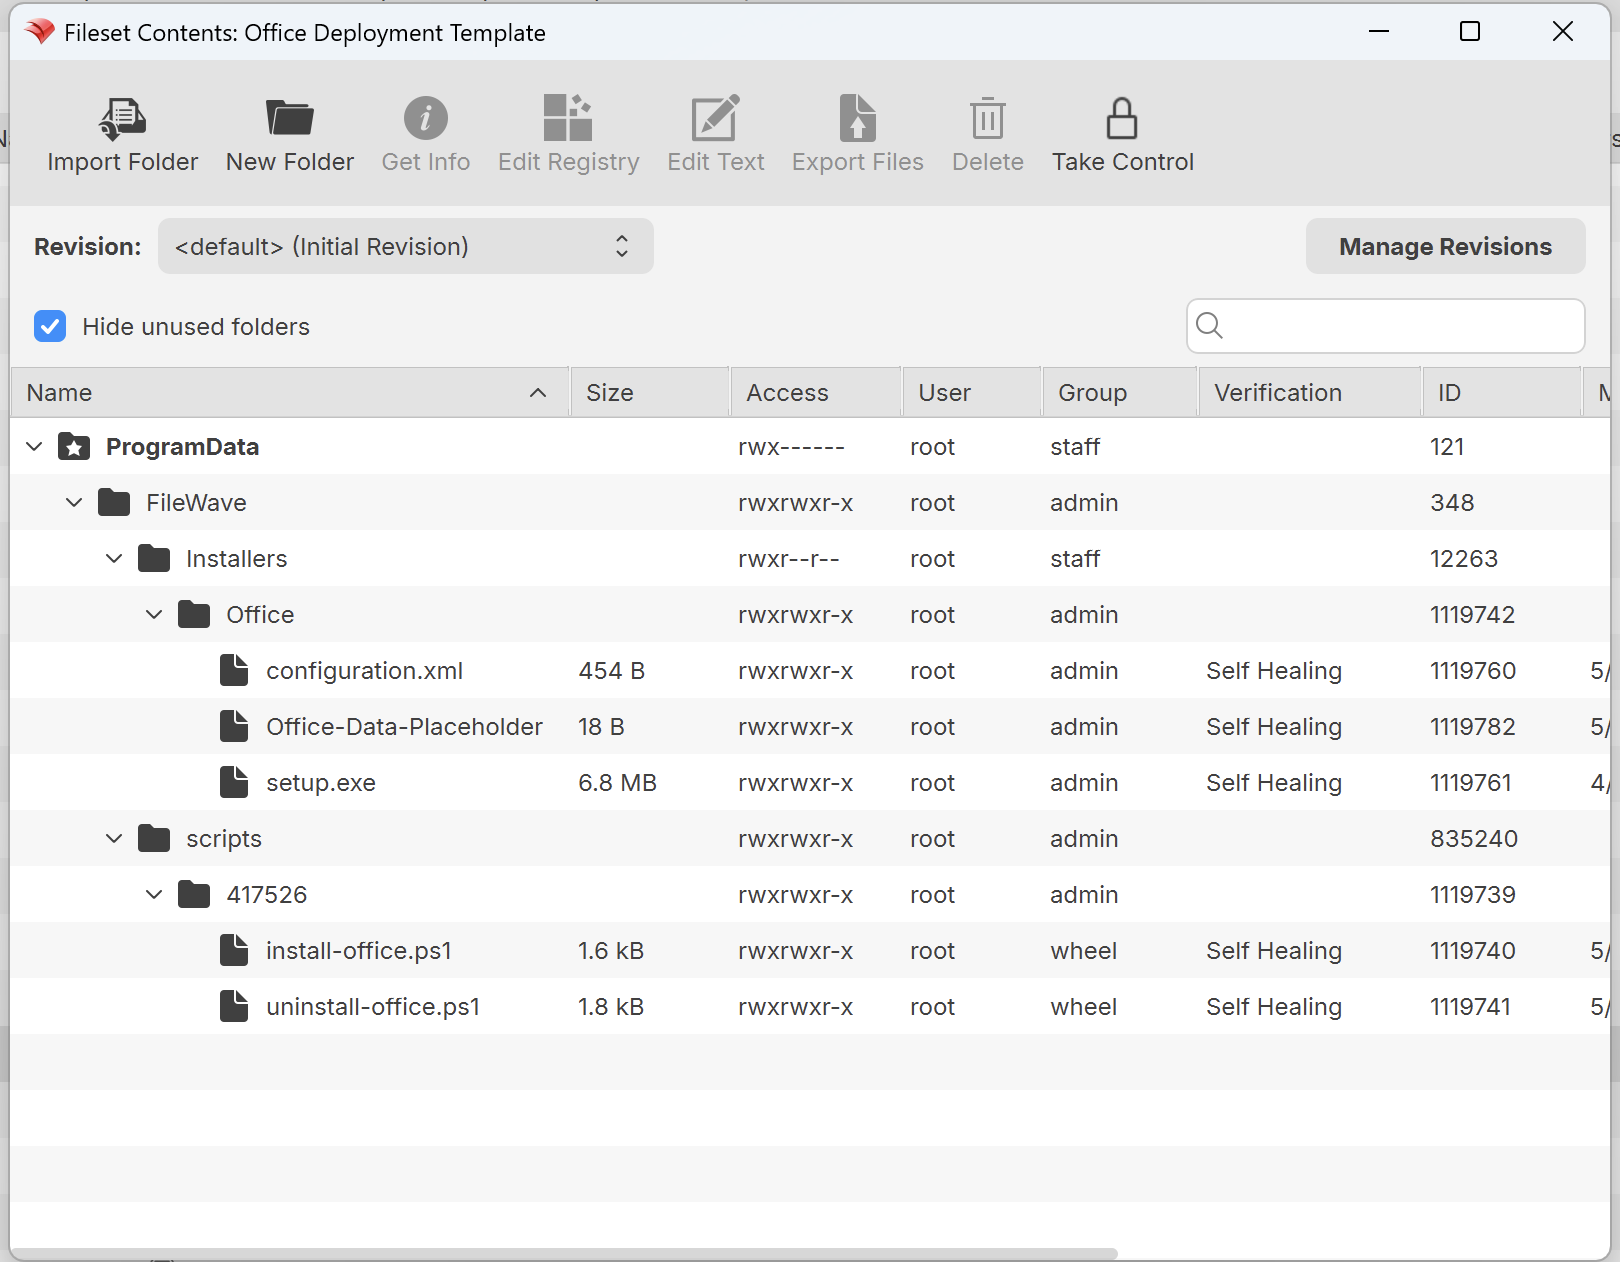Click the FileWave logo in title bar

[40, 32]
